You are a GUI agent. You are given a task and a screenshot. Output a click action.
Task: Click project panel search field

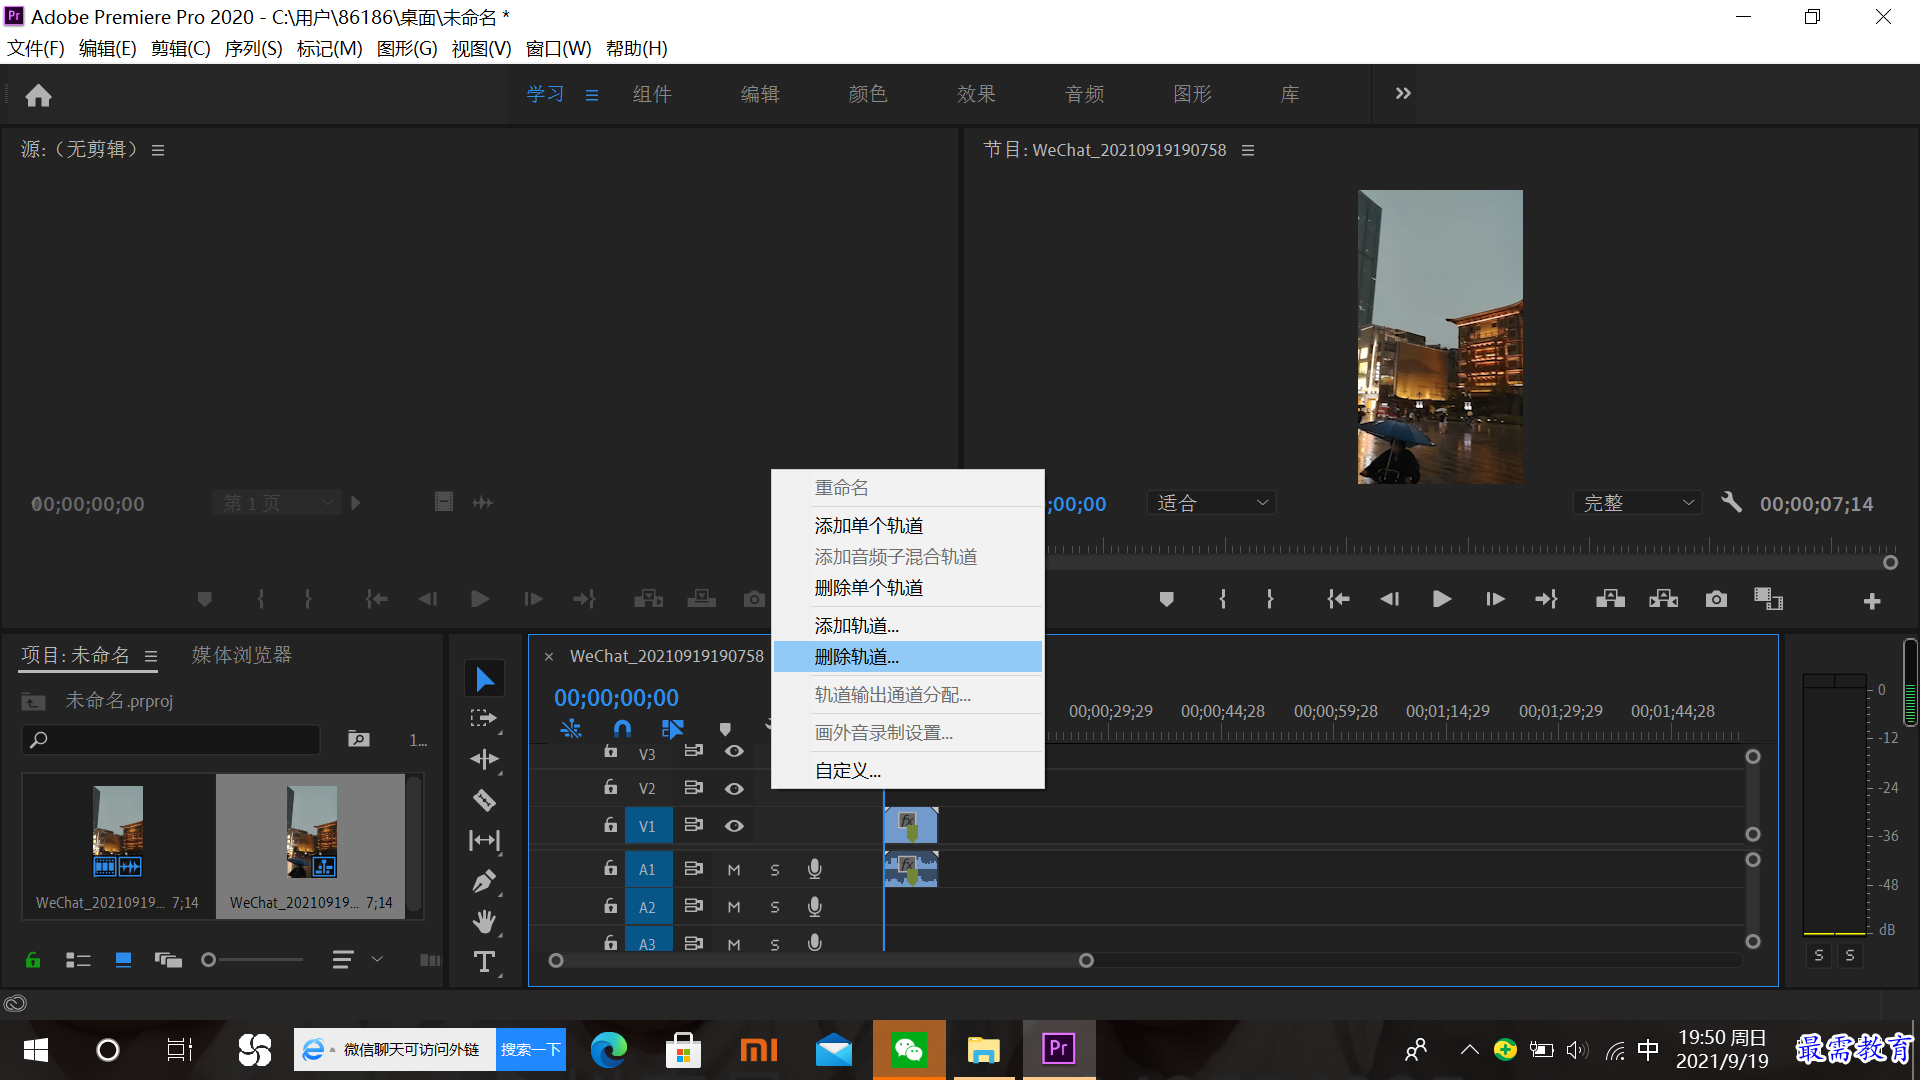(x=171, y=740)
